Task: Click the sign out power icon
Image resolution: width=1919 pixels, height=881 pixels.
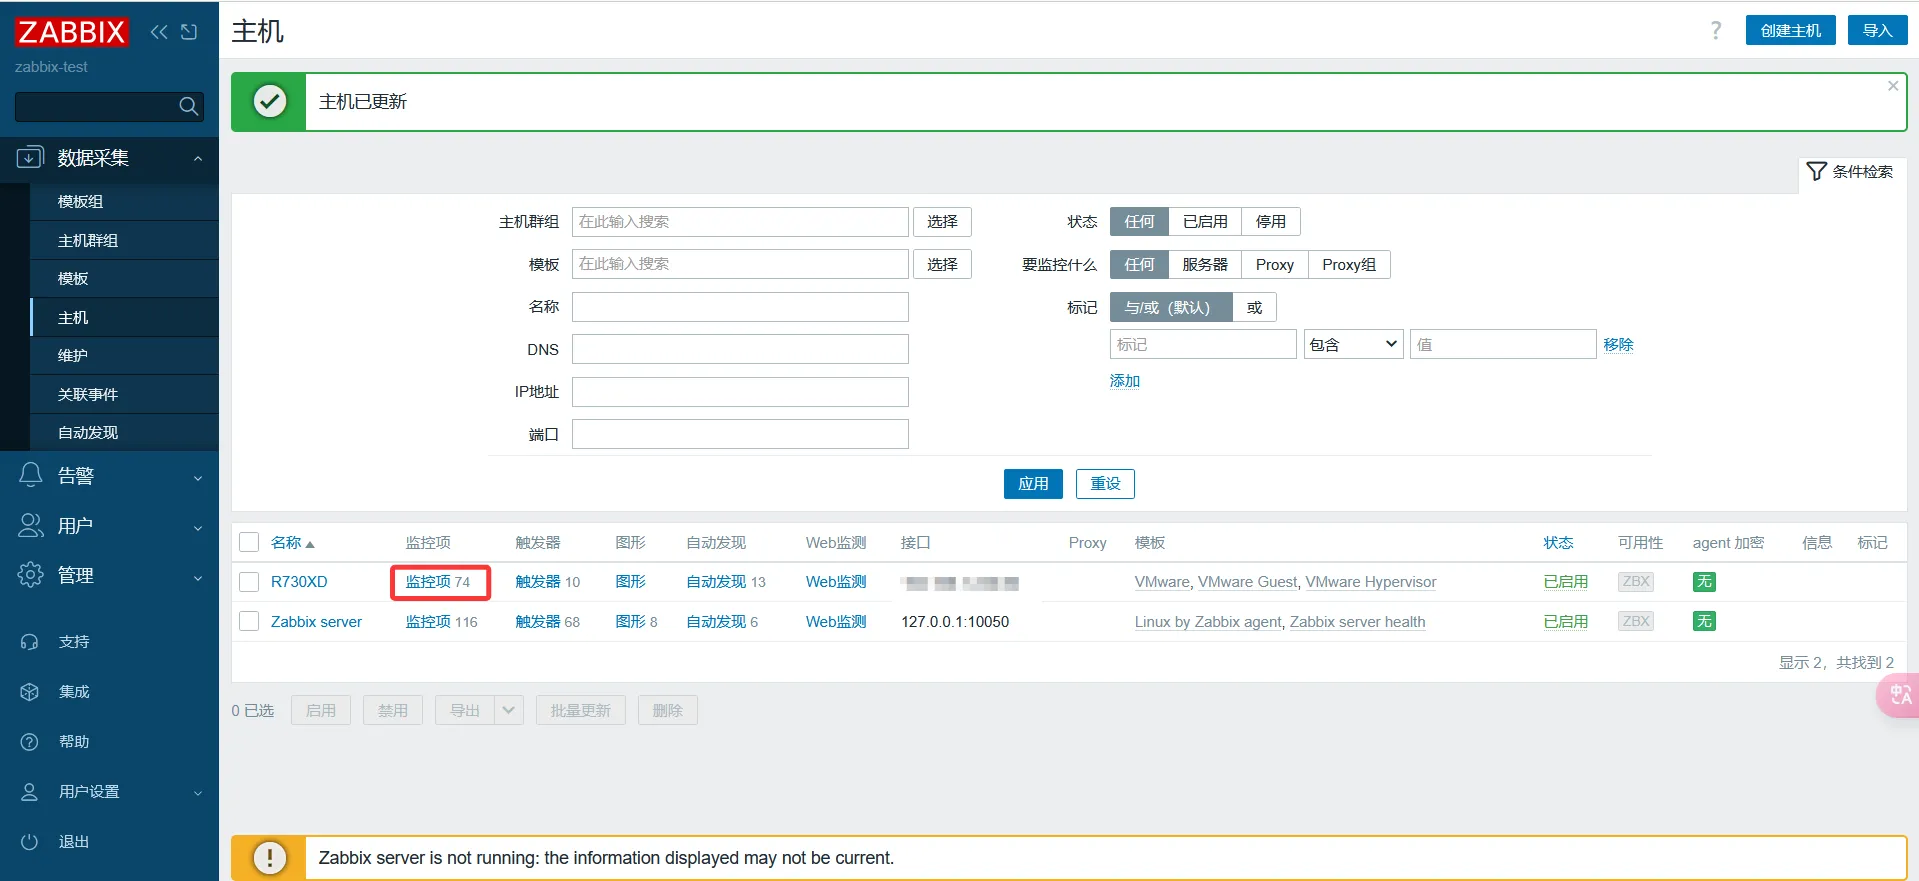Action: coord(30,842)
